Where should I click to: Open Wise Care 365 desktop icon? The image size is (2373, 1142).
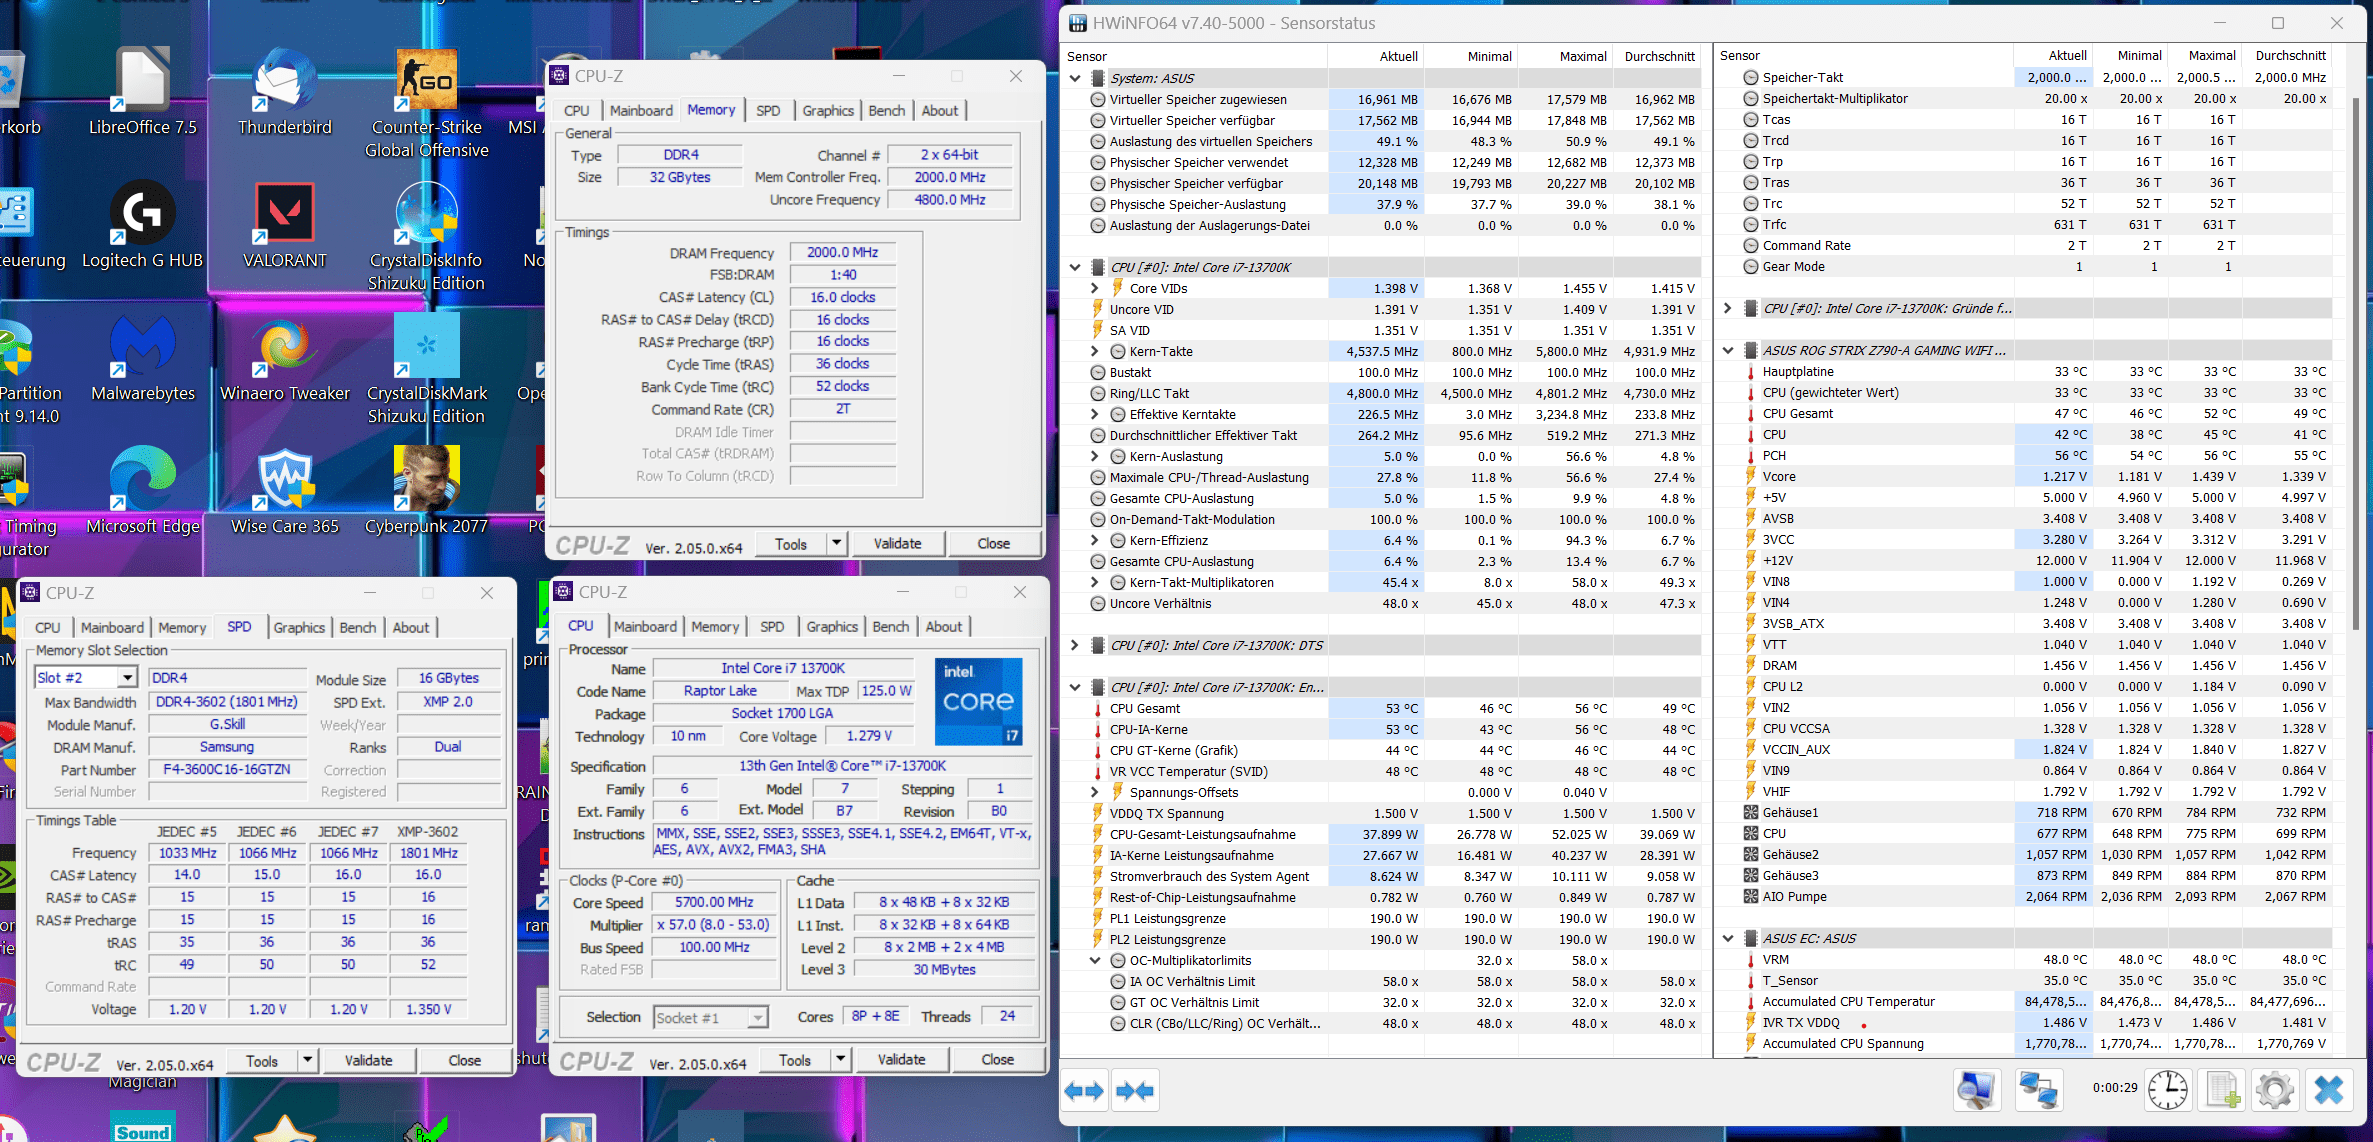(285, 491)
